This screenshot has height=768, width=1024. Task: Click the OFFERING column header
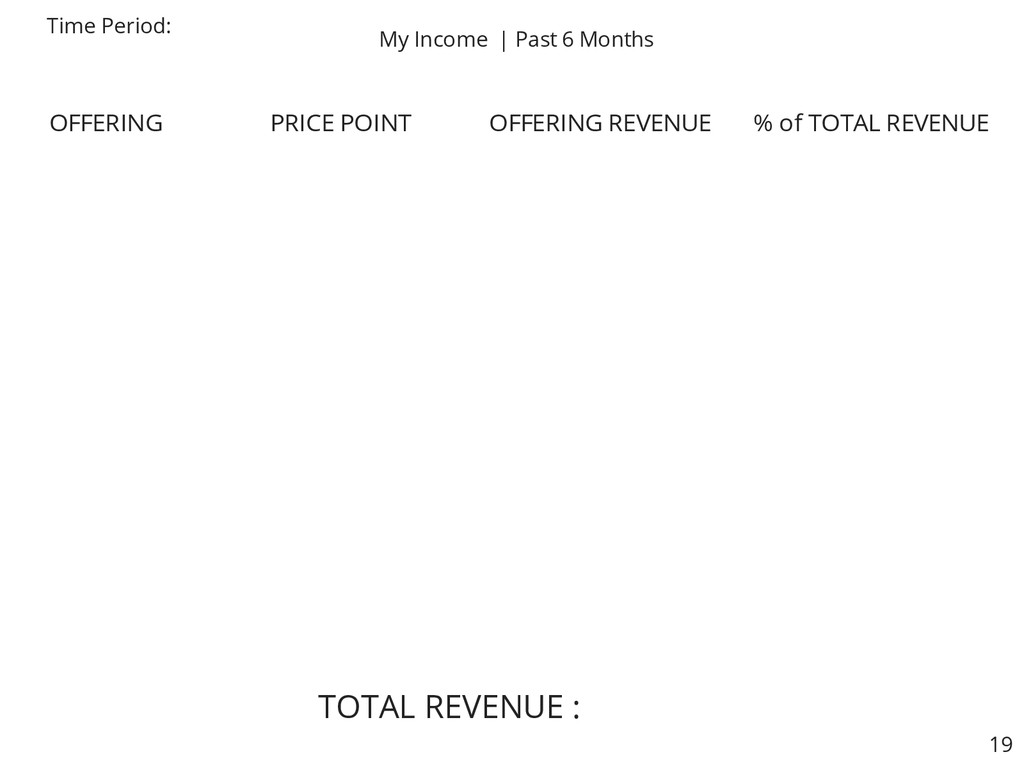[x=106, y=123]
